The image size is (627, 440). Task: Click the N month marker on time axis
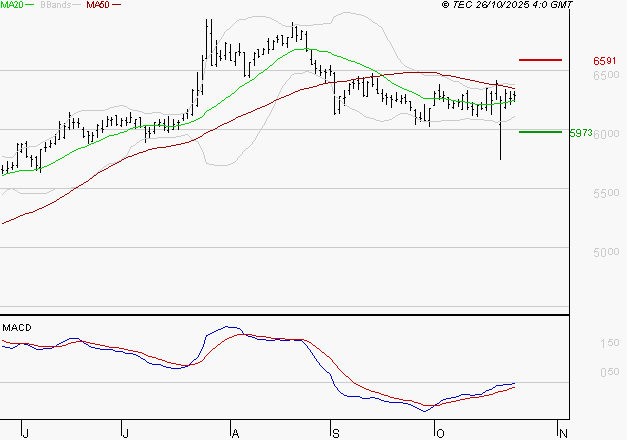pos(563,433)
